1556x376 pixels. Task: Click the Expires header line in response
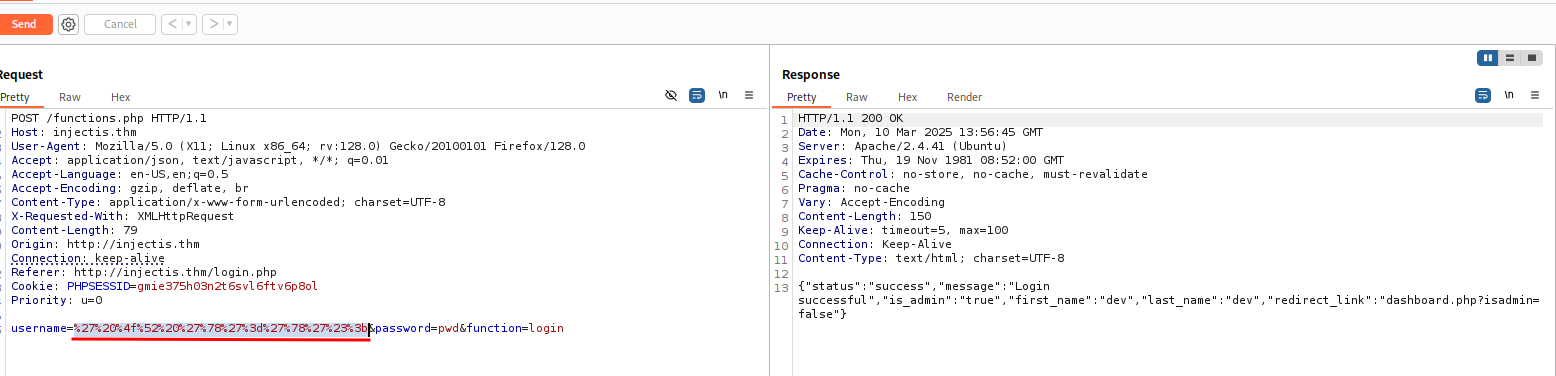(931, 160)
